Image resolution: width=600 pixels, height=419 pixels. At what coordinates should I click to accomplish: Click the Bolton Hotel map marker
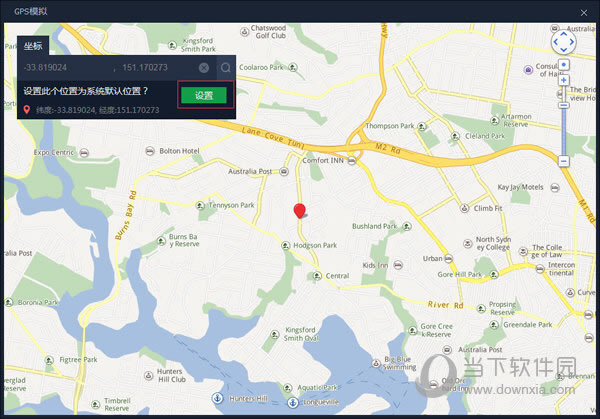point(150,151)
